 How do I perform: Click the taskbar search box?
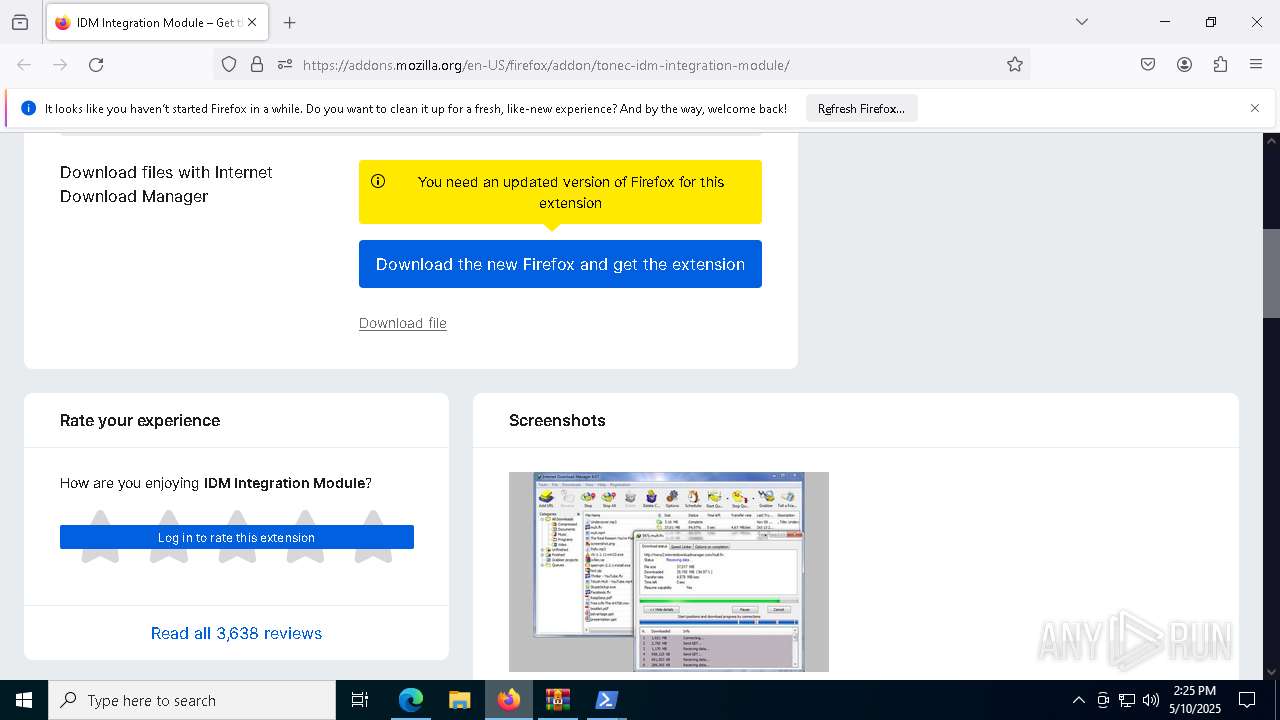[192, 700]
